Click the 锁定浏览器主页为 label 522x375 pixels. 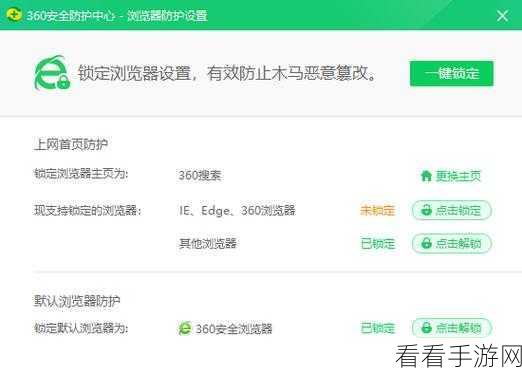81,174
